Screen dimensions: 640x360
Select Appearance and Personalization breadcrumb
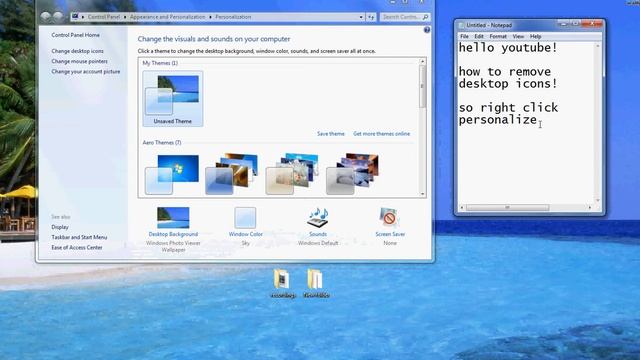[168, 17]
